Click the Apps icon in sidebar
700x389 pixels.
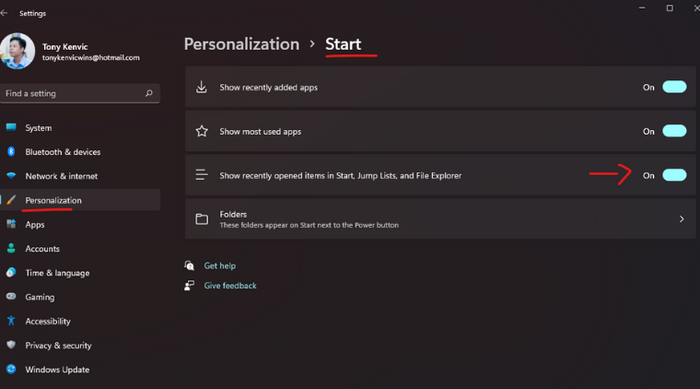pyautogui.click(x=11, y=224)
